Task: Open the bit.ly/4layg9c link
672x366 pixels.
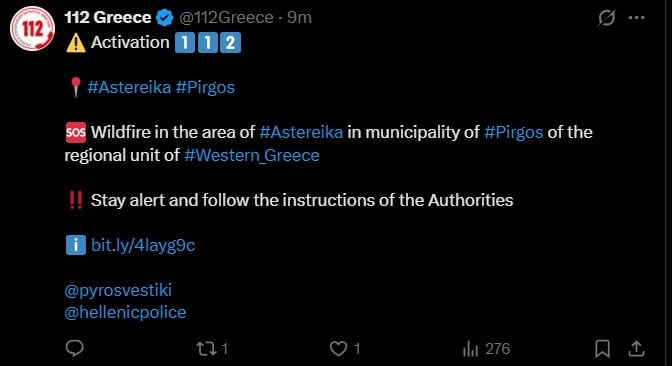Action: [x=143, y=246]
